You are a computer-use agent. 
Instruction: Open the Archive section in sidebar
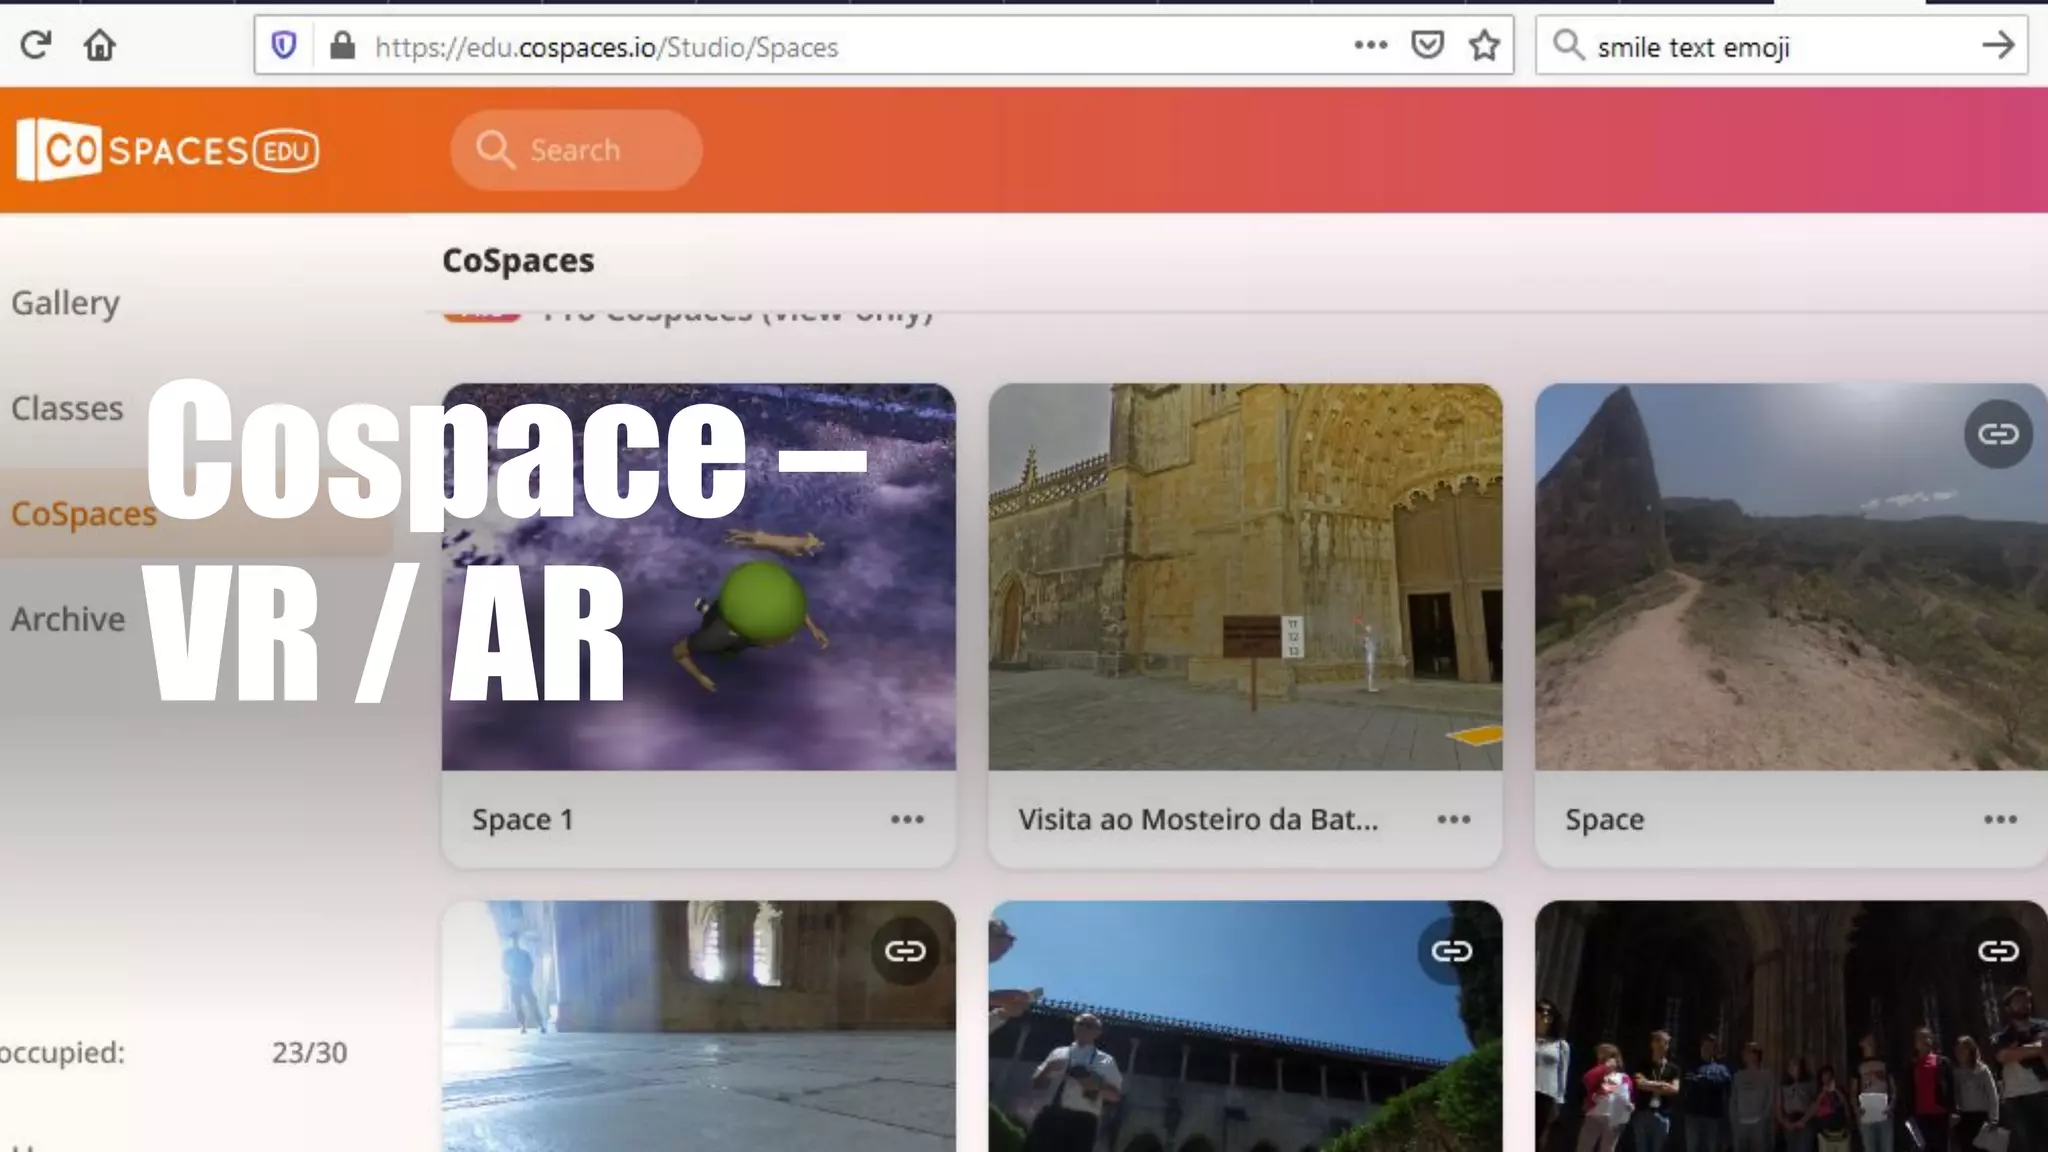point(68,619)
